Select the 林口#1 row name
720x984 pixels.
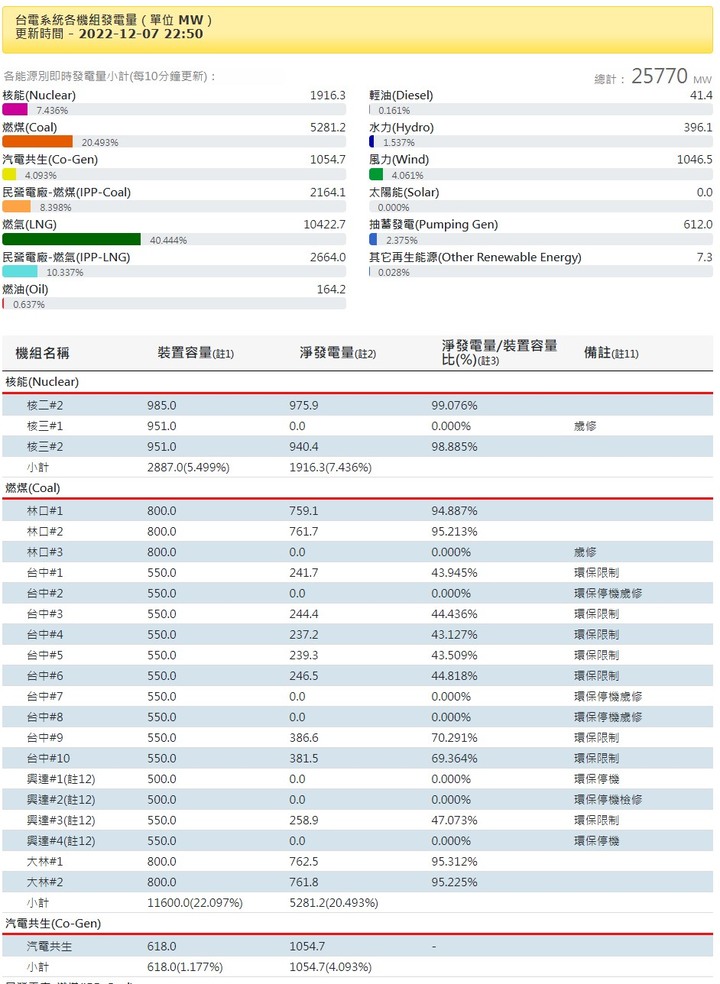[x=45, y=511]
